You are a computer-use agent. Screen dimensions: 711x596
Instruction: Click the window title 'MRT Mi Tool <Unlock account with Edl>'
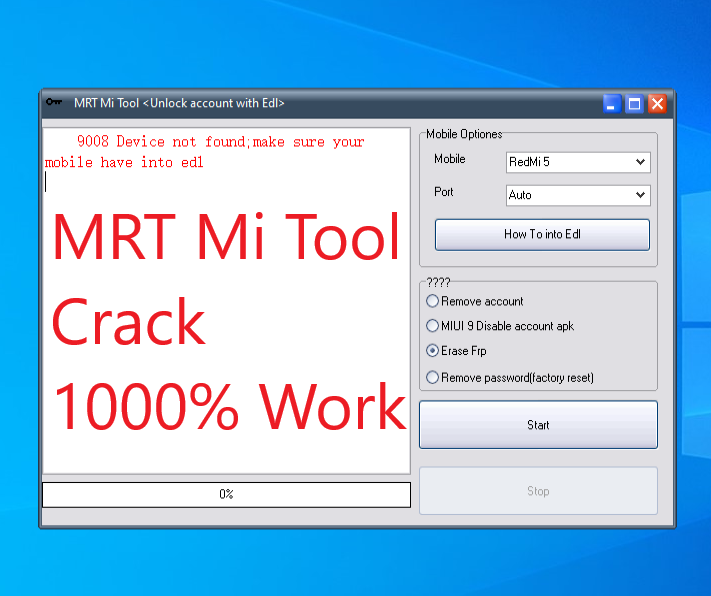click(x=179, y=103)
